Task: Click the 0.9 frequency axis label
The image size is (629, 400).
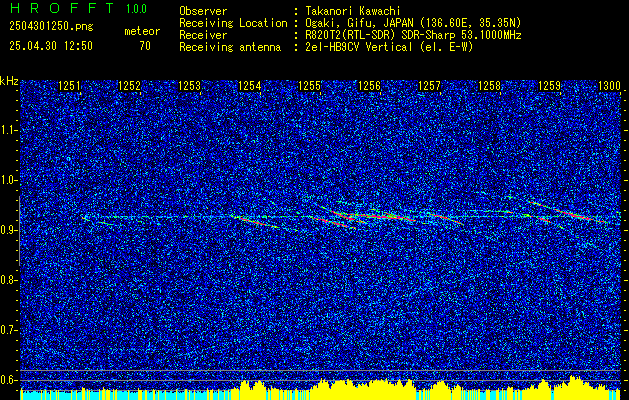Action: coord(8,230)
